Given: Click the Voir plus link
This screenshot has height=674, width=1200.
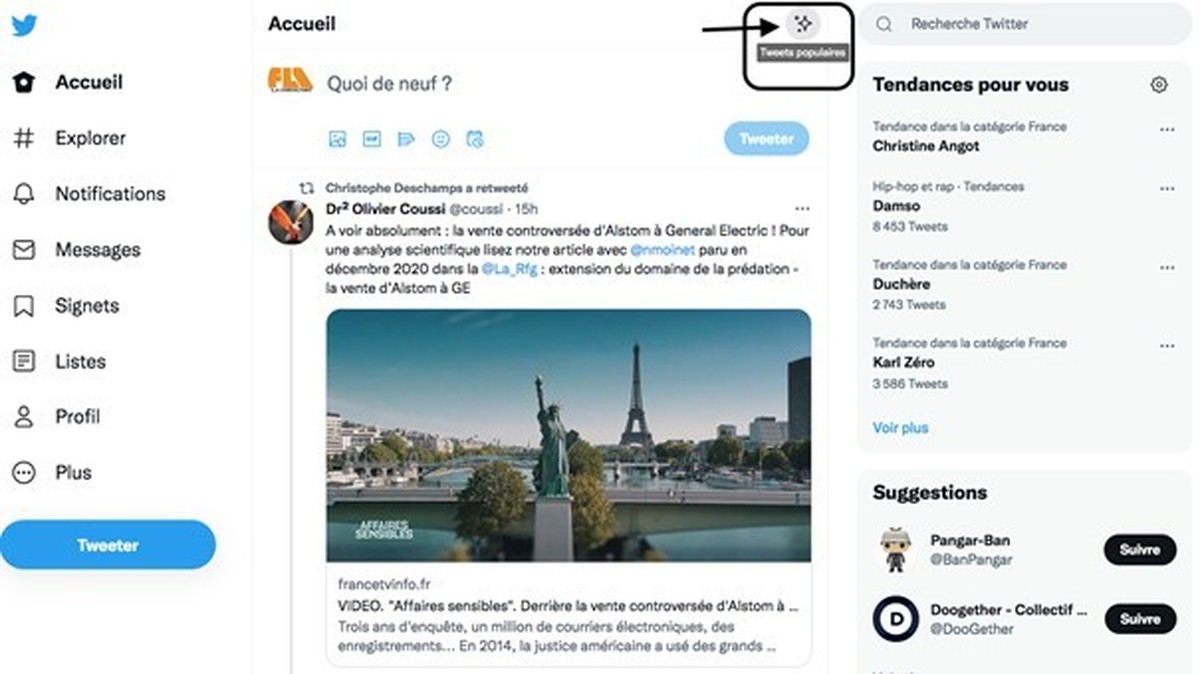Looking at the screenshot, I should pyautogui.click(x=900, y=428).
